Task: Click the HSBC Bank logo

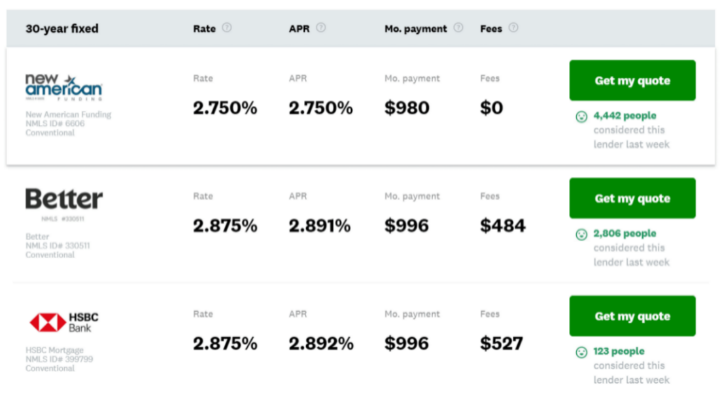Action: (x=64, y=322)
